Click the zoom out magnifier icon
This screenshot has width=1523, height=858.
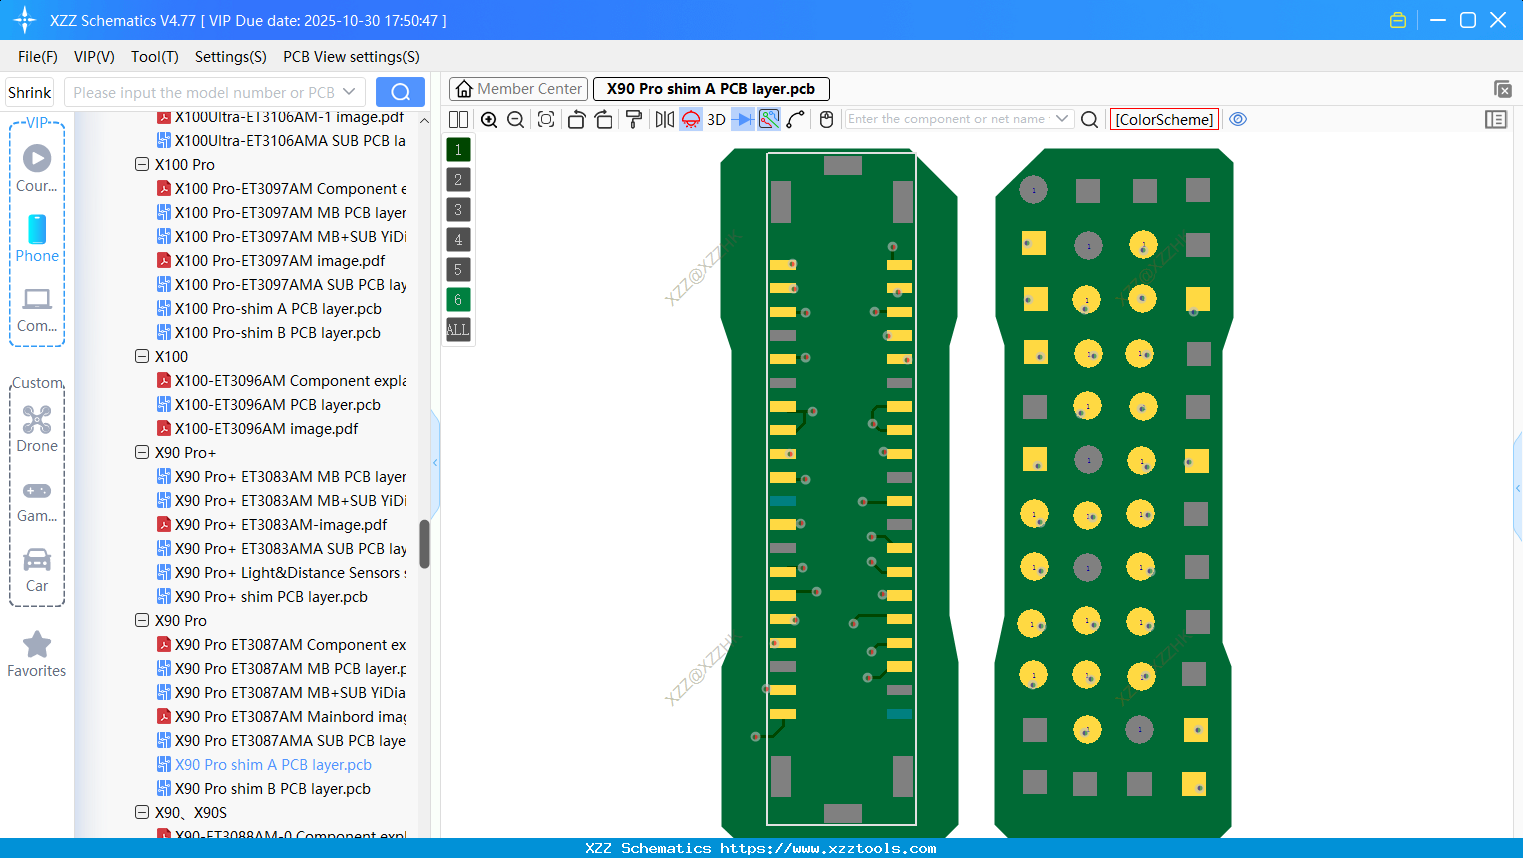click(516, 120)
